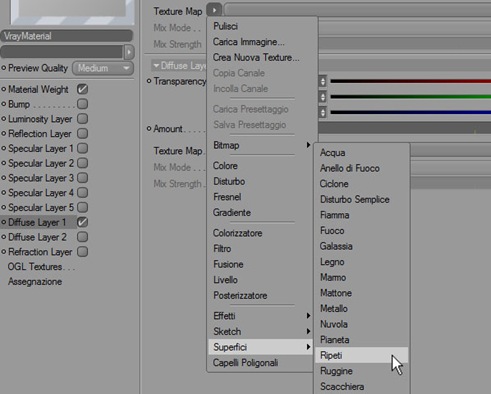Click the Assegnazione item in the sidebar
The height and width of the screenshot is (394, 491).
35,282
